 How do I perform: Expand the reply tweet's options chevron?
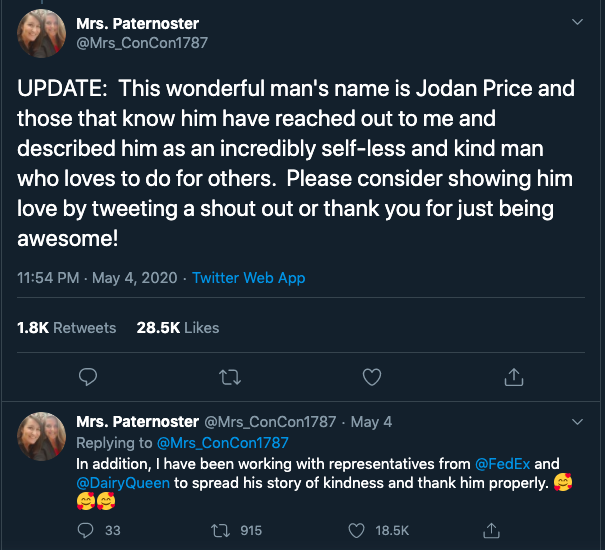coord(576,421)
